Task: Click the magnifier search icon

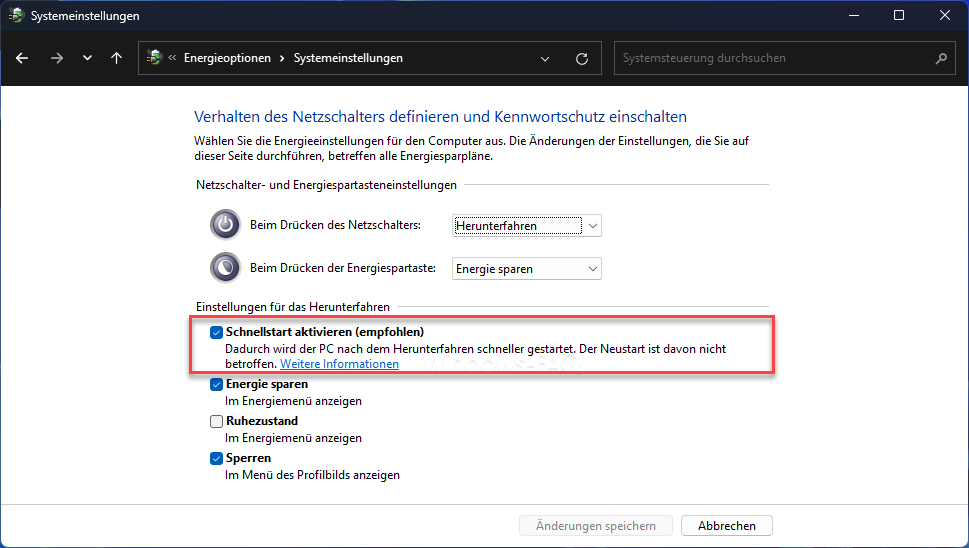Action: point(941,58)
